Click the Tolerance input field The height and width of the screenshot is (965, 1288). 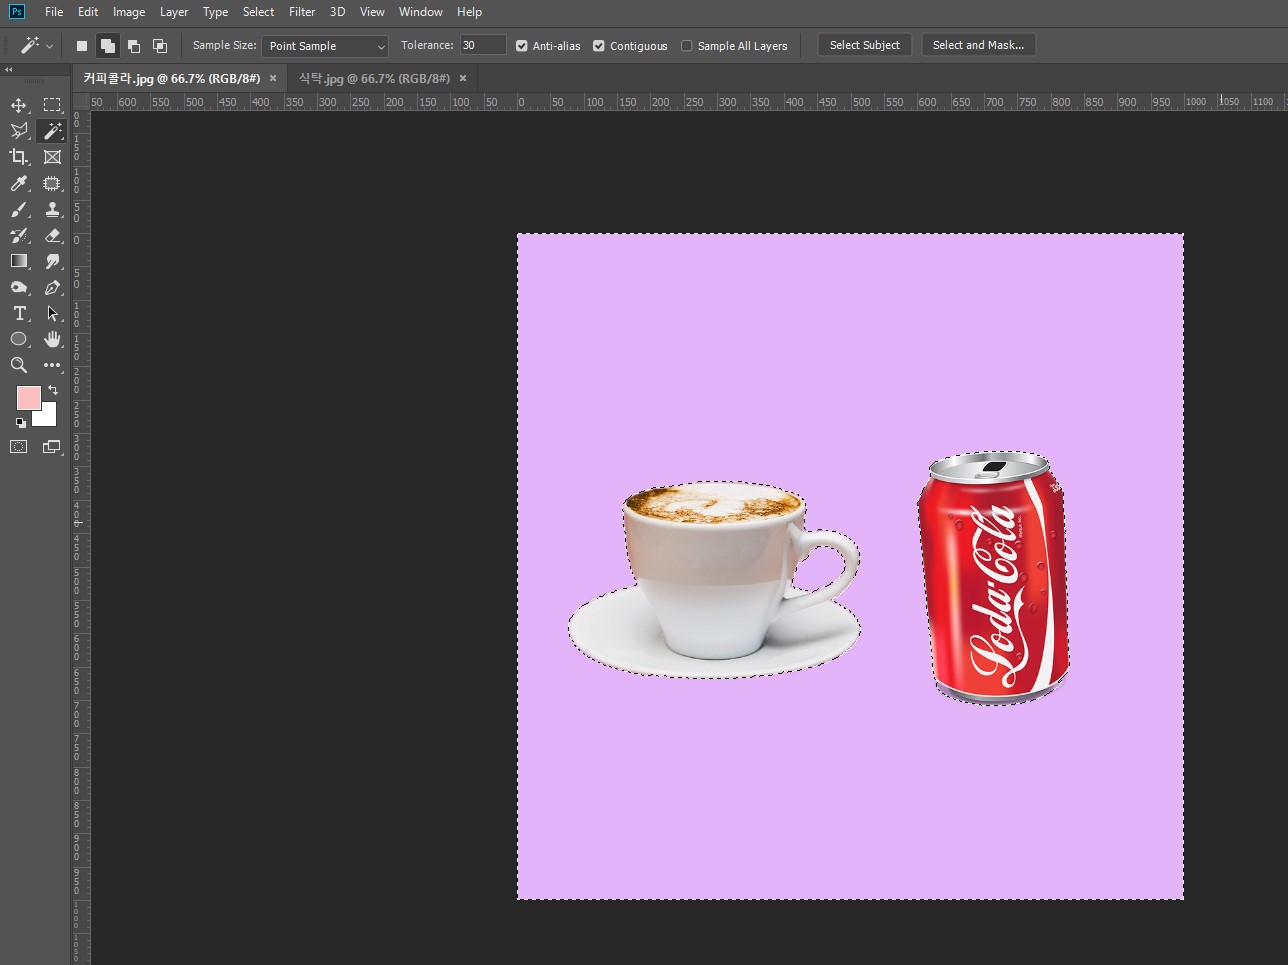click(483, 45)
